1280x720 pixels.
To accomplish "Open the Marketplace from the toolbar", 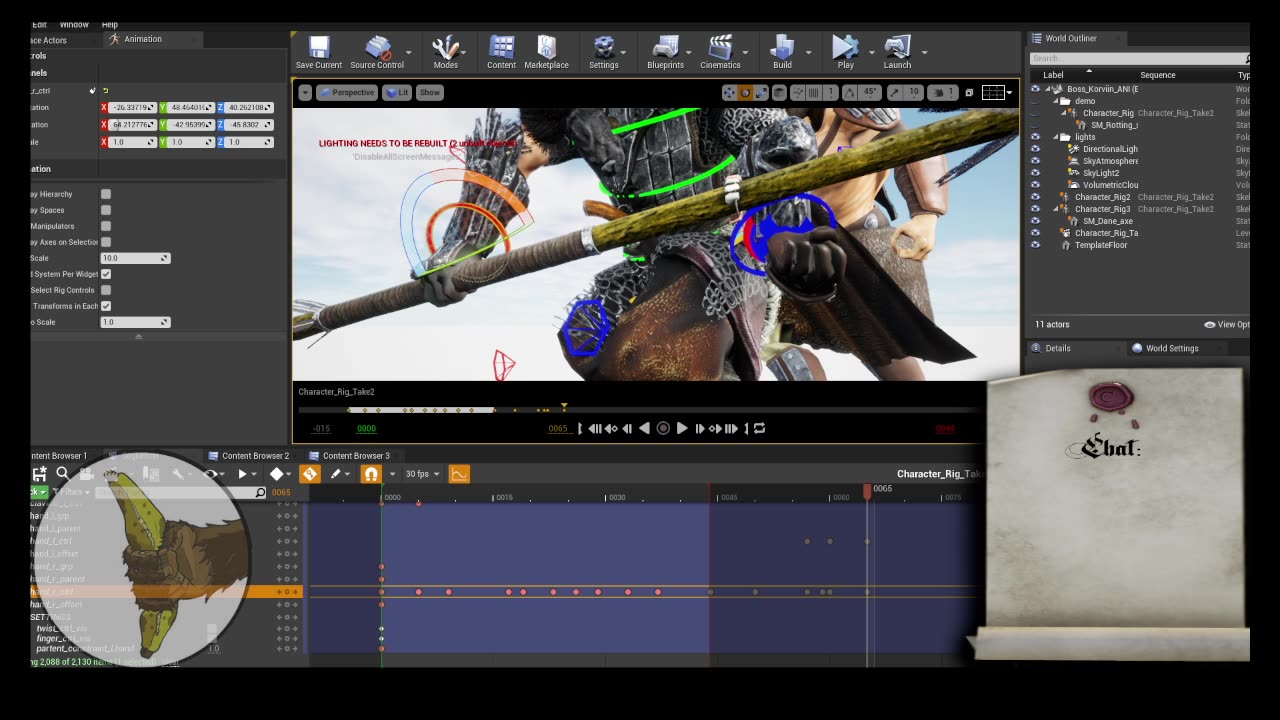I will [546, 52].
